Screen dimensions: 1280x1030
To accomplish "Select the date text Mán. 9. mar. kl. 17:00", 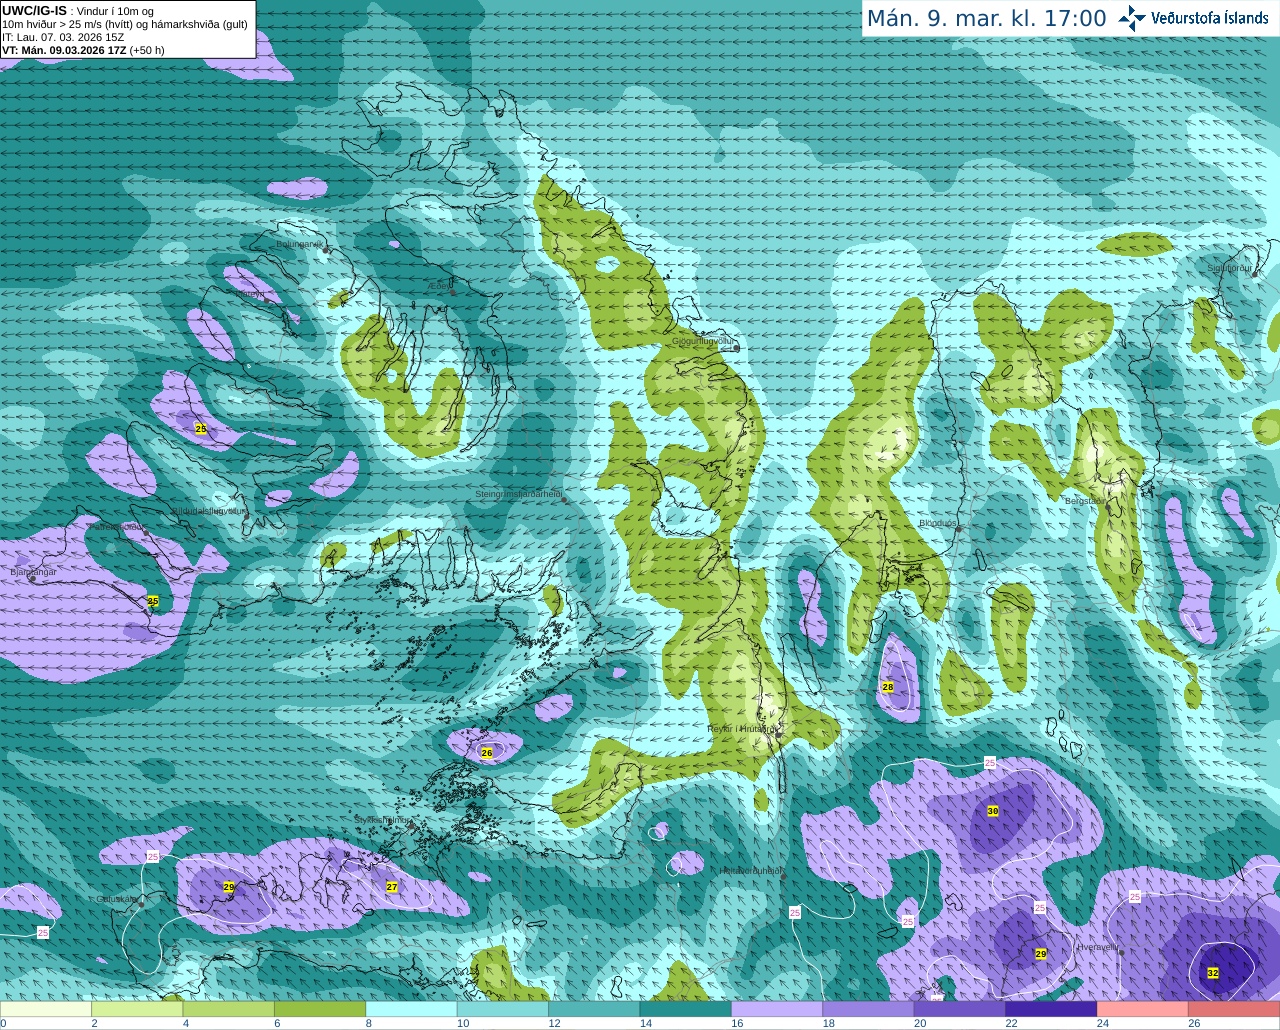I will (986, 19).
